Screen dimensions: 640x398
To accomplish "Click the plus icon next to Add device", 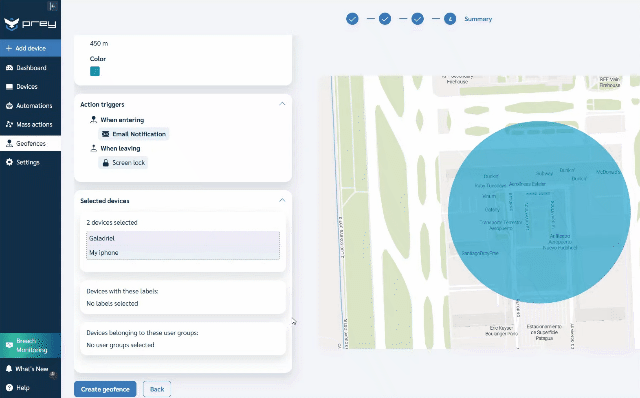I will [9, 48].
